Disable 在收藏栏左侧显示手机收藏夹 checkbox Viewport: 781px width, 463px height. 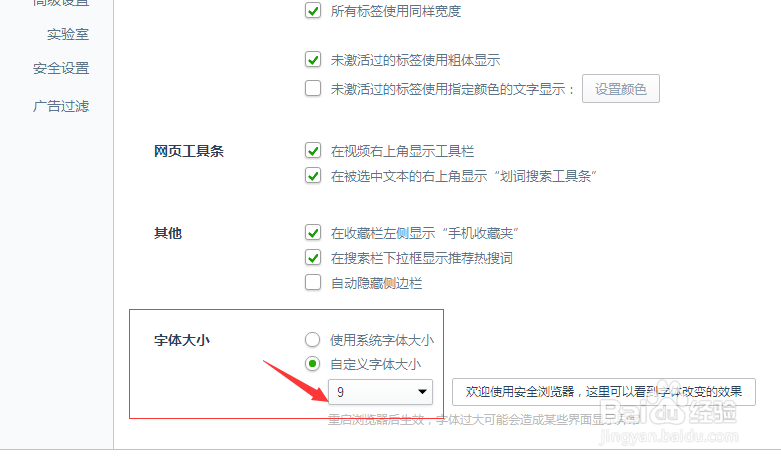click(x=313, y=232)
